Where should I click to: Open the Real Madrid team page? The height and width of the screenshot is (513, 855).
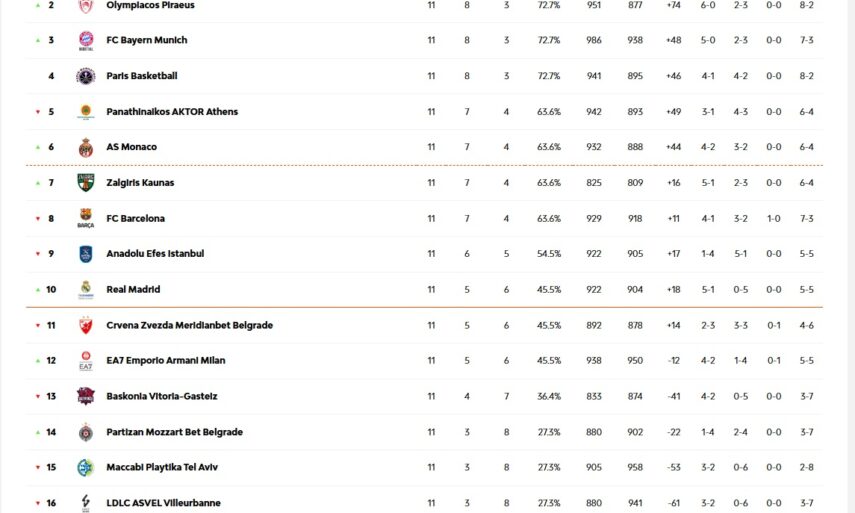[x=133, y=290]
